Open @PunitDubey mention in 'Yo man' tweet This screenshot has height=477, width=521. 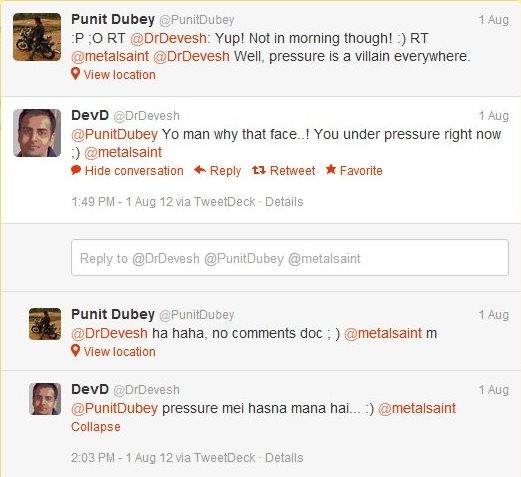[114, 134]
